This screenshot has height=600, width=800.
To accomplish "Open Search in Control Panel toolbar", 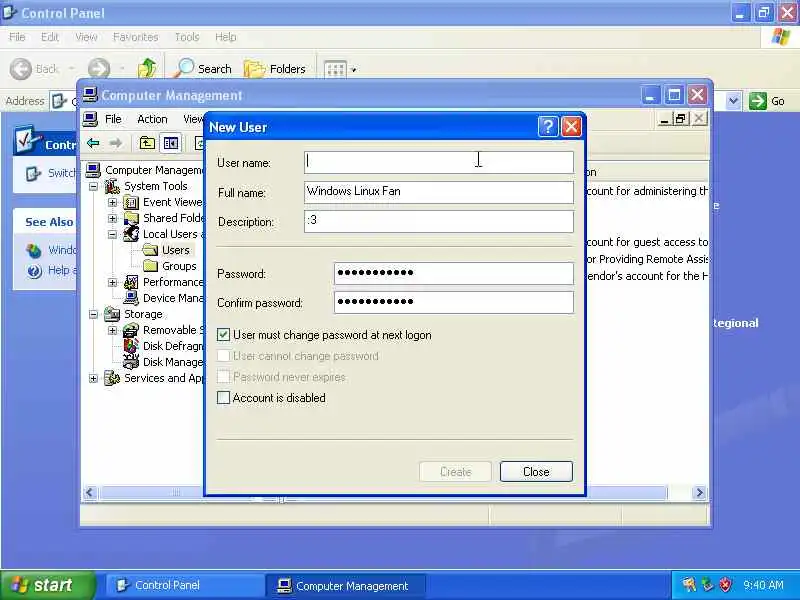I will [203, 69].
